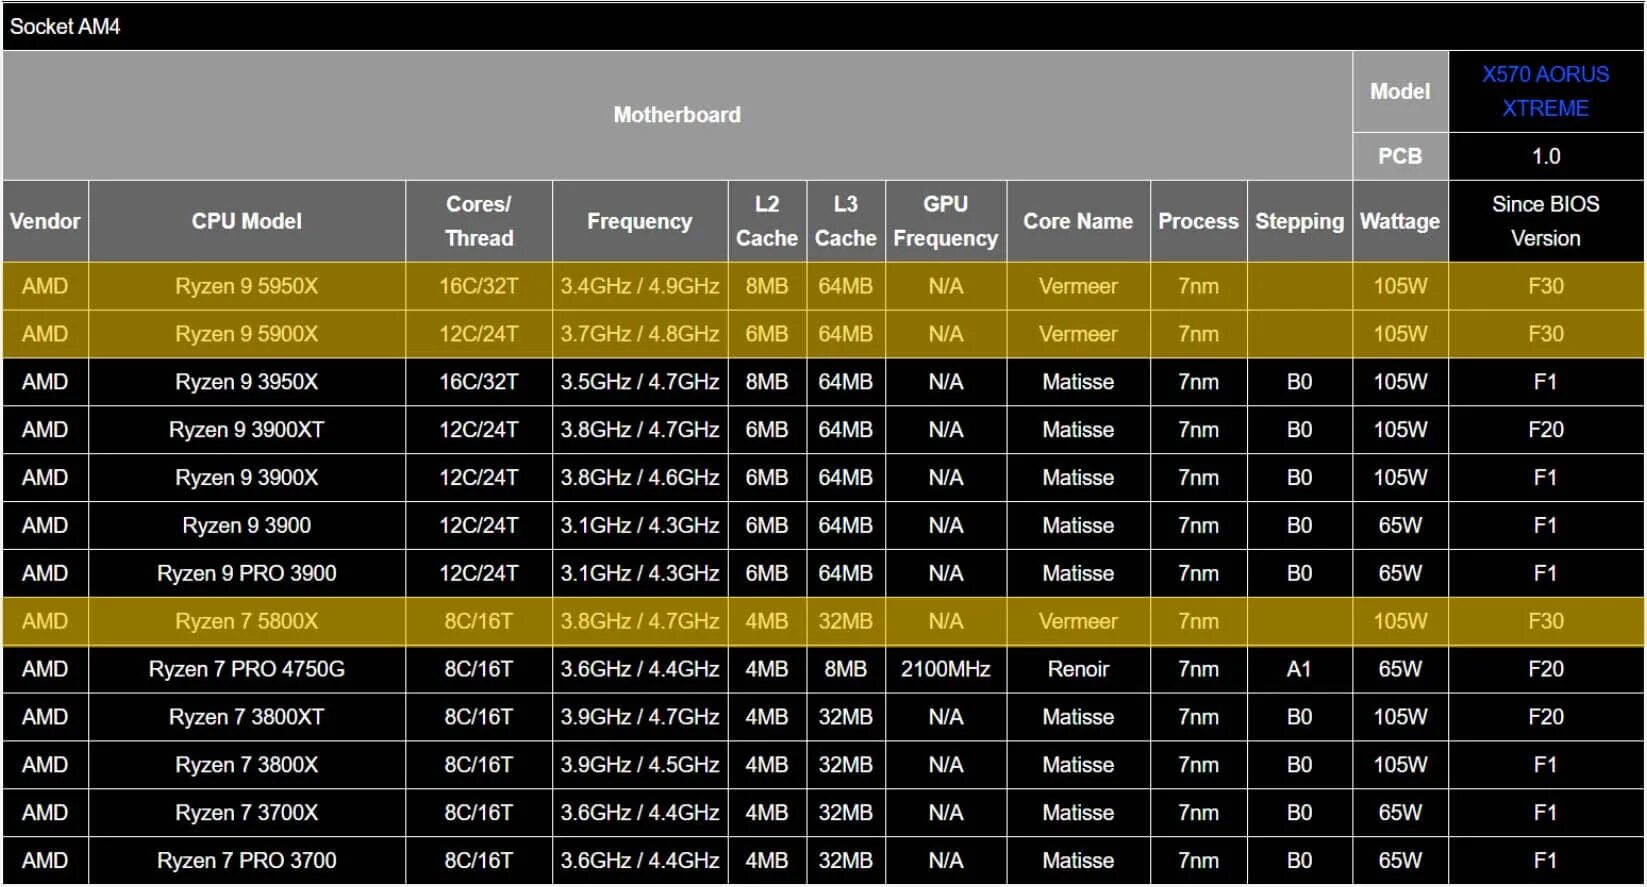Click the CPU Model column header
The width and height of the screenshot is (1647, 887).
tap(247, 221)
